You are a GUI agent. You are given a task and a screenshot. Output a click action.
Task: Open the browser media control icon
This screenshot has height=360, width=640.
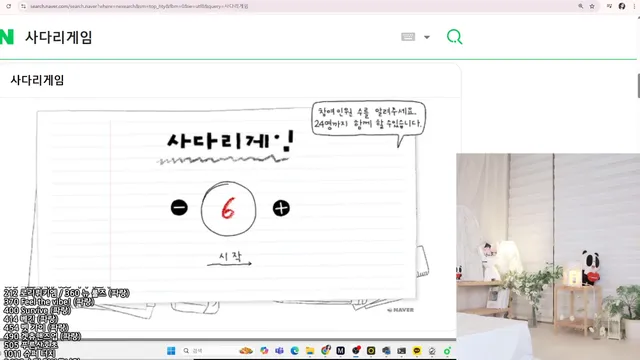tap(609, 6)
